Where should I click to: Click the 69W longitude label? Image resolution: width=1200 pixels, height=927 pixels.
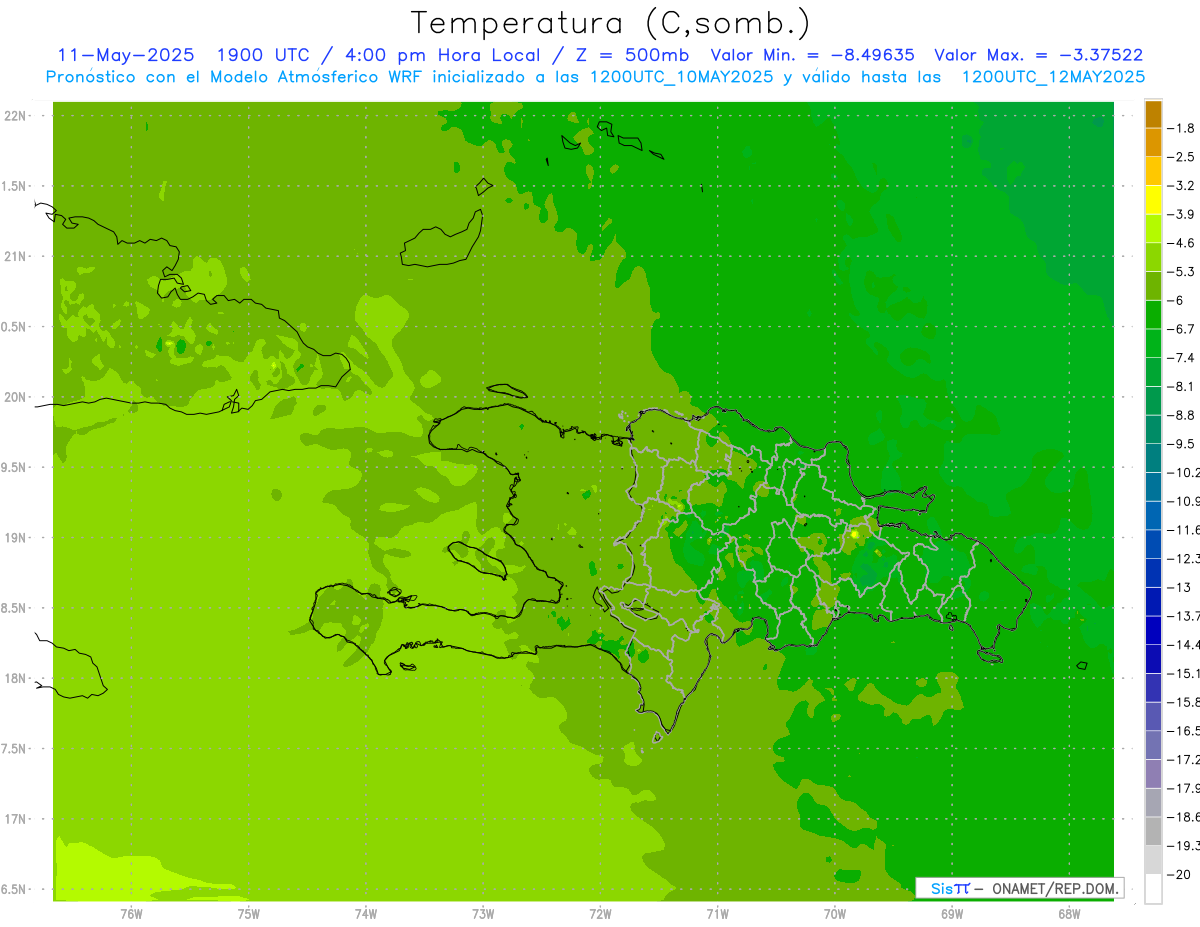click(951, 913)
